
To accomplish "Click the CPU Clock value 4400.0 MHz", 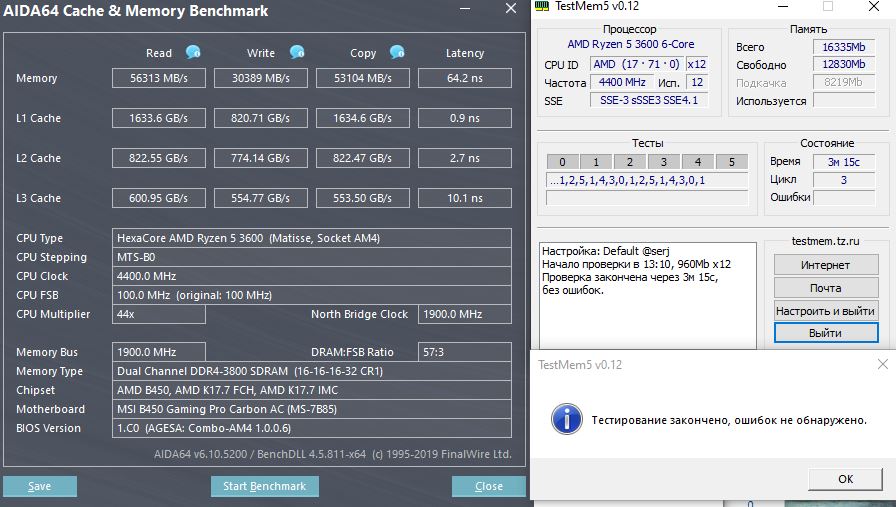I will pyautogui.click(x=311, y=276).
